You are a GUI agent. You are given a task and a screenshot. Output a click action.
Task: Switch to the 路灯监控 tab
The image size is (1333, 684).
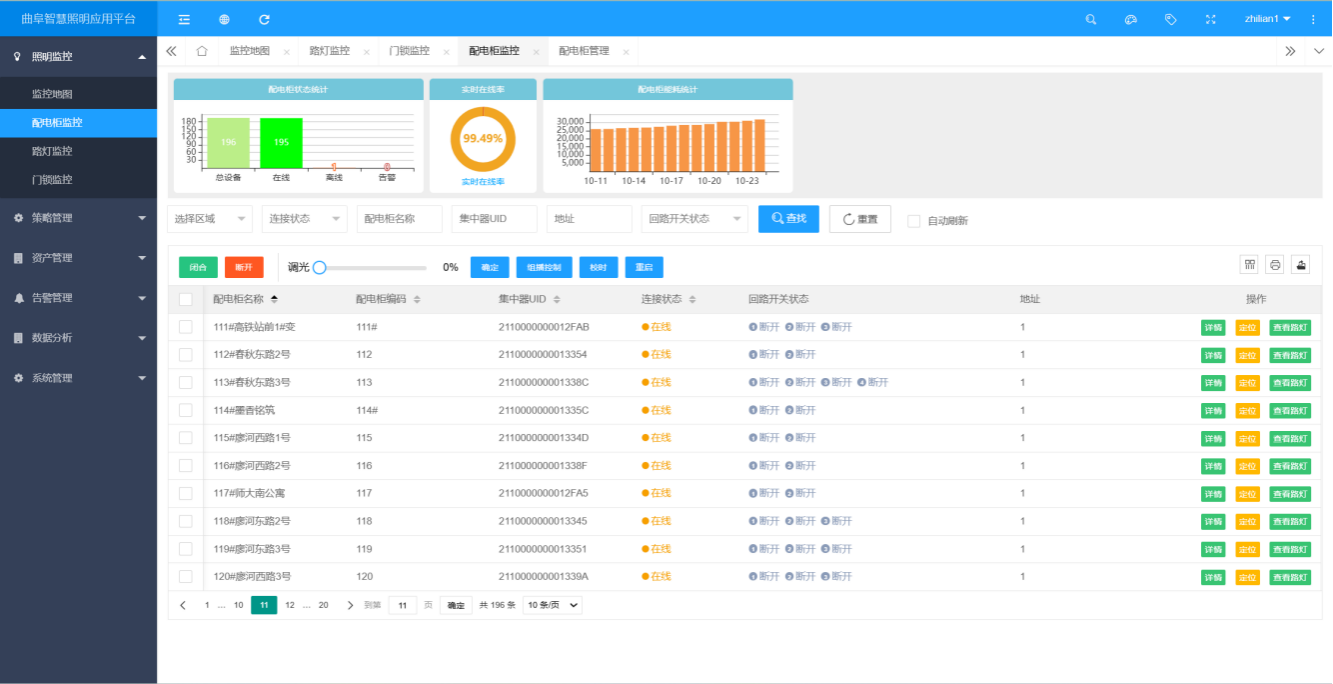coord(330,51)
